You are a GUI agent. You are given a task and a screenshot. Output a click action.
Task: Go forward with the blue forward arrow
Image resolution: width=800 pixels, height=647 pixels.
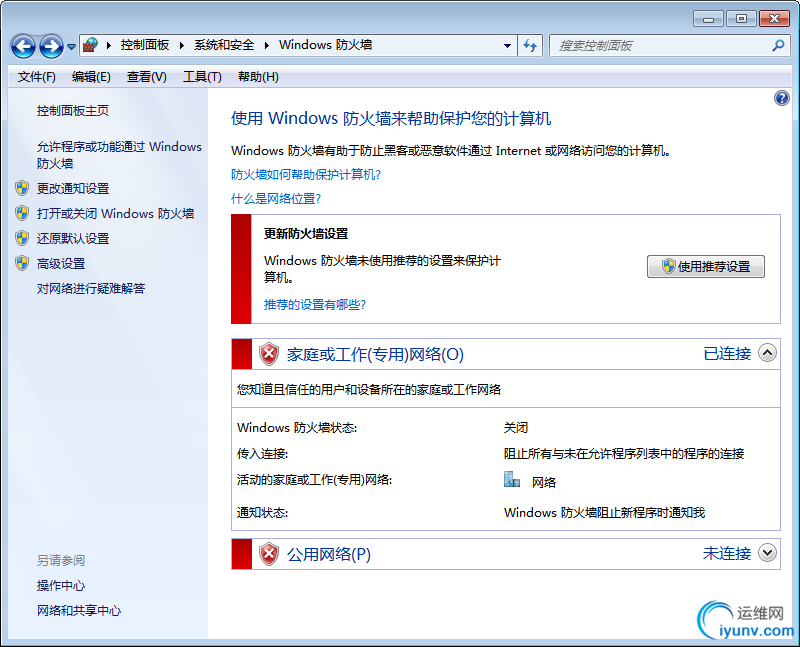click(x=51, y=46)
